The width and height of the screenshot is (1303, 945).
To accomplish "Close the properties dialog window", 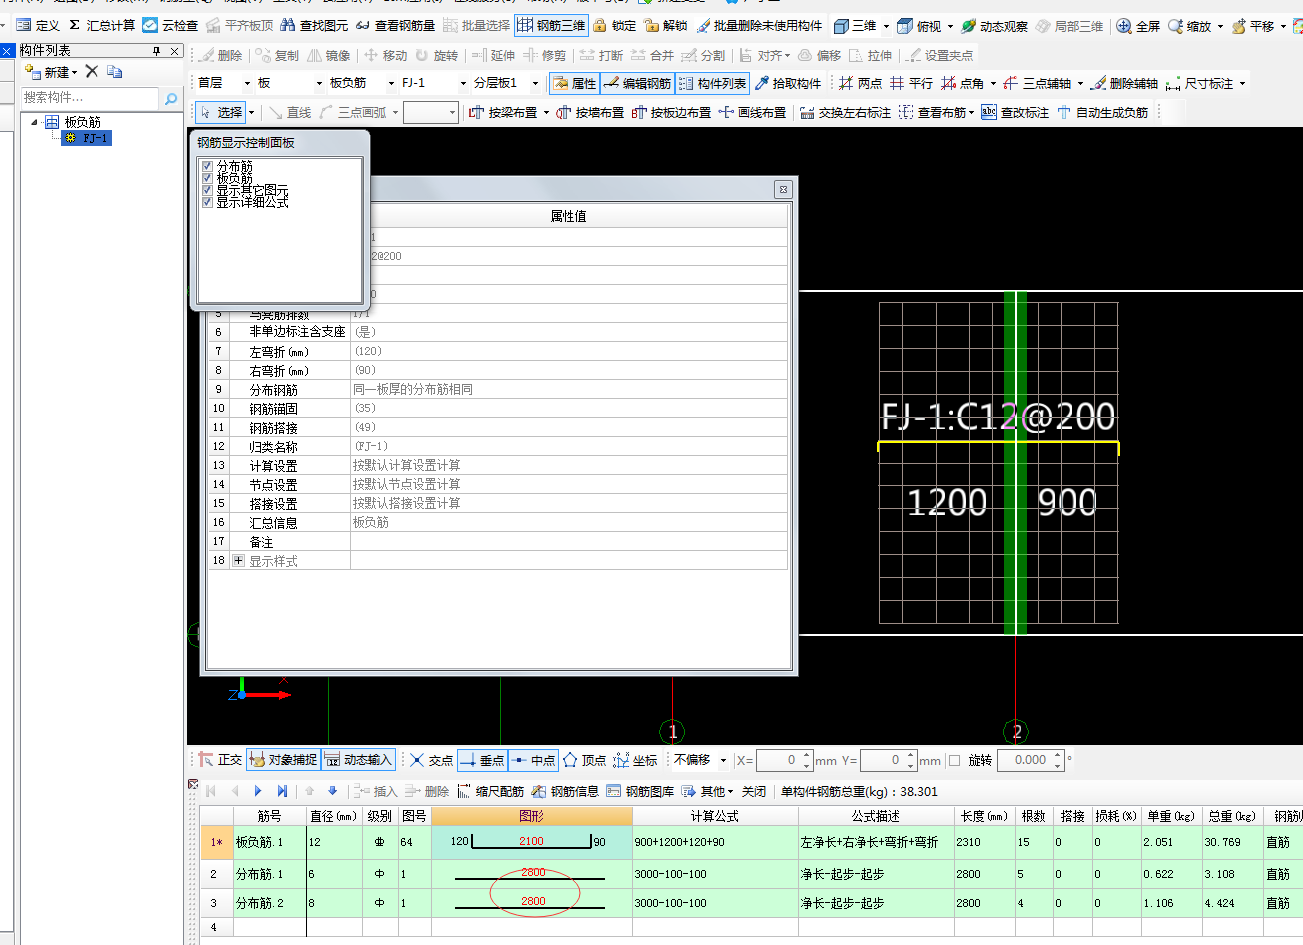I will pos(783,189).
